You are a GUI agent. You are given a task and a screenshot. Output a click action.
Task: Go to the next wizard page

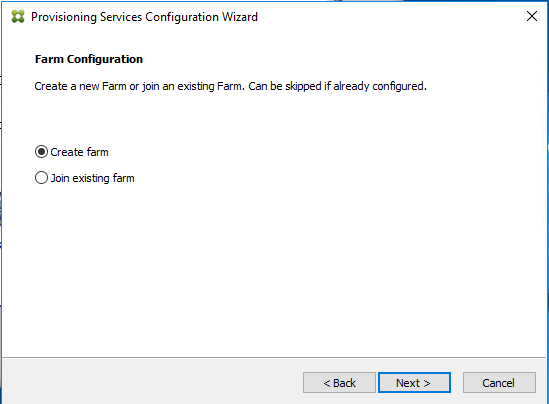point(414,383)
